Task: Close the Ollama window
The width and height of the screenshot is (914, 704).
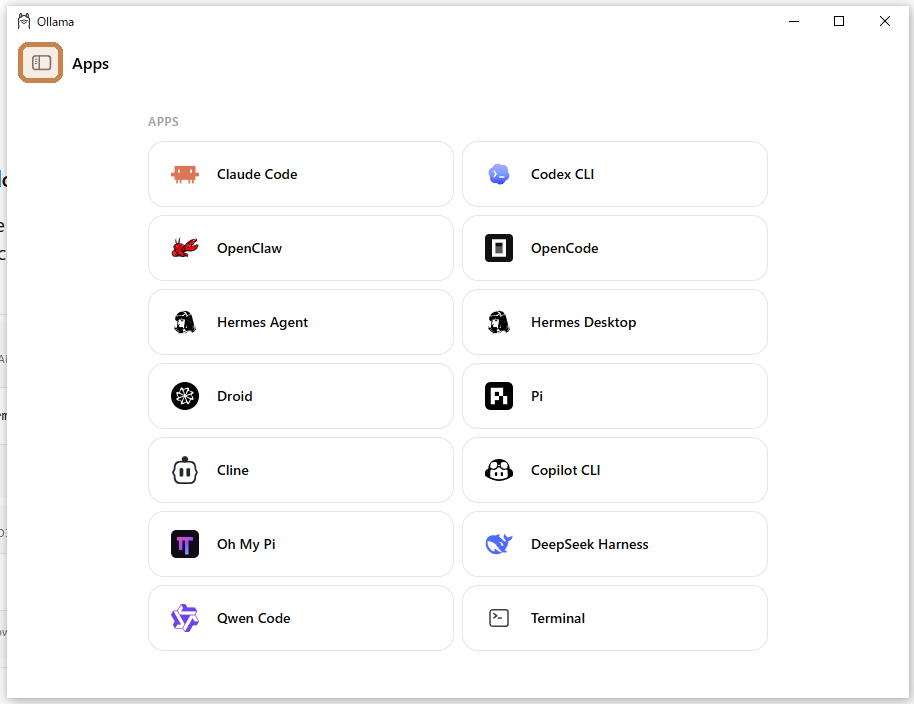Action: (884, 22)
